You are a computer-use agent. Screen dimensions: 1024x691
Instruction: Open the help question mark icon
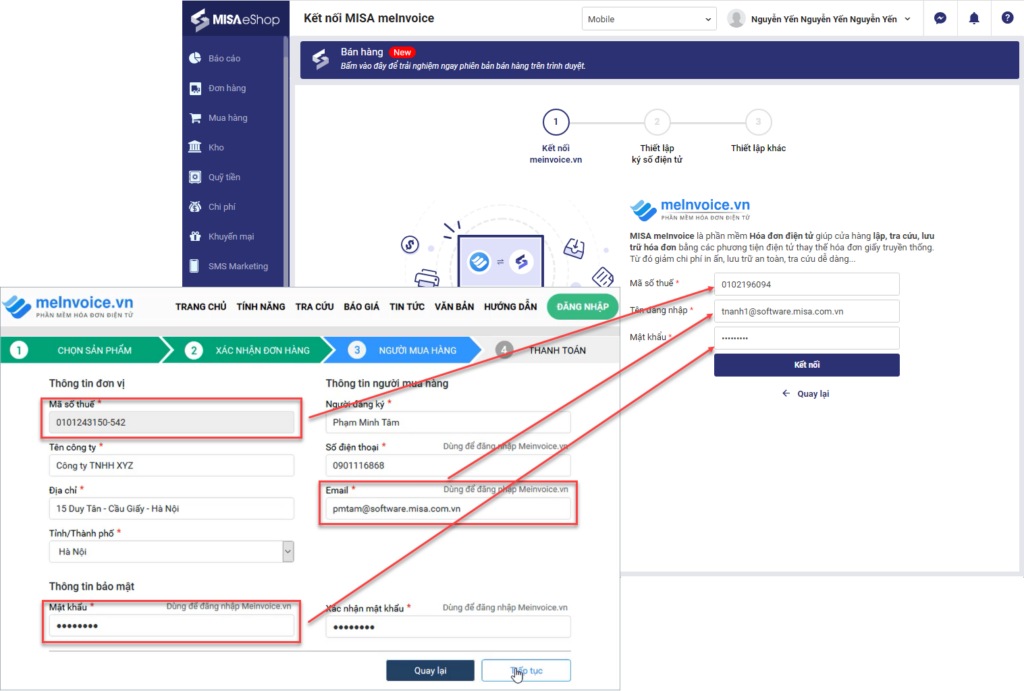(1007, 18)
